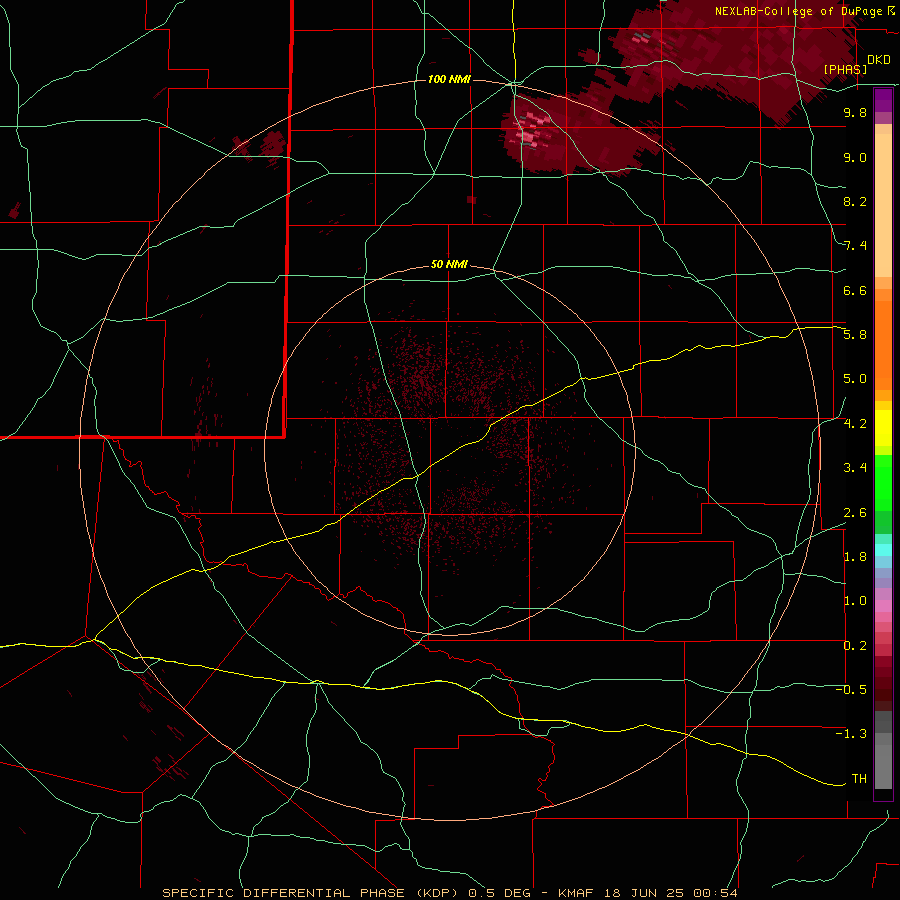Viewport: 900px width, 900px height.
Task: Click the 00:54 timestamp in the caption
Action: (715, 893)
